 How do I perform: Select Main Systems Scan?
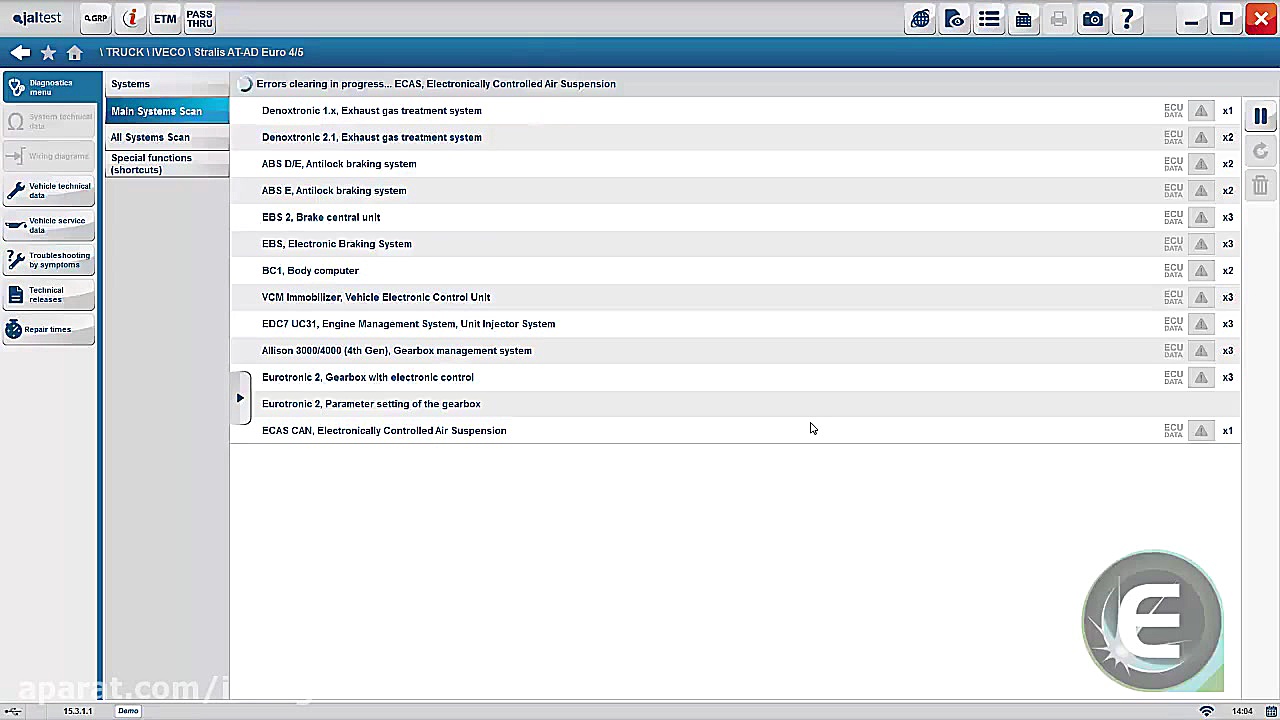pyautogui.click(x=166, y=111)
